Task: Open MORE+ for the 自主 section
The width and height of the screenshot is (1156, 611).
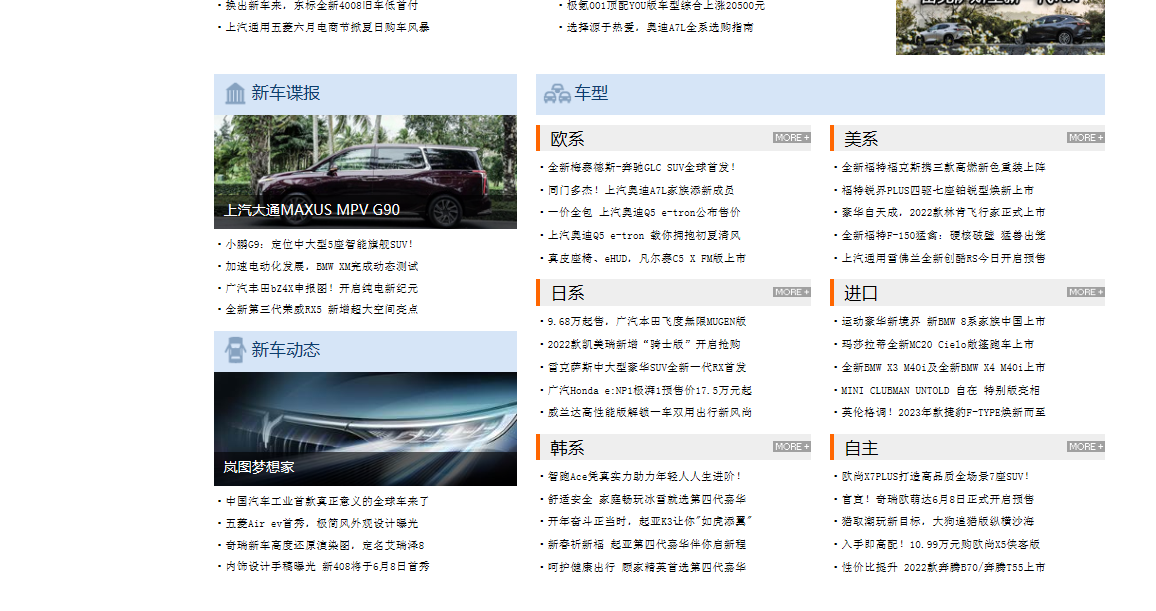Action: tap(1085, 447)
